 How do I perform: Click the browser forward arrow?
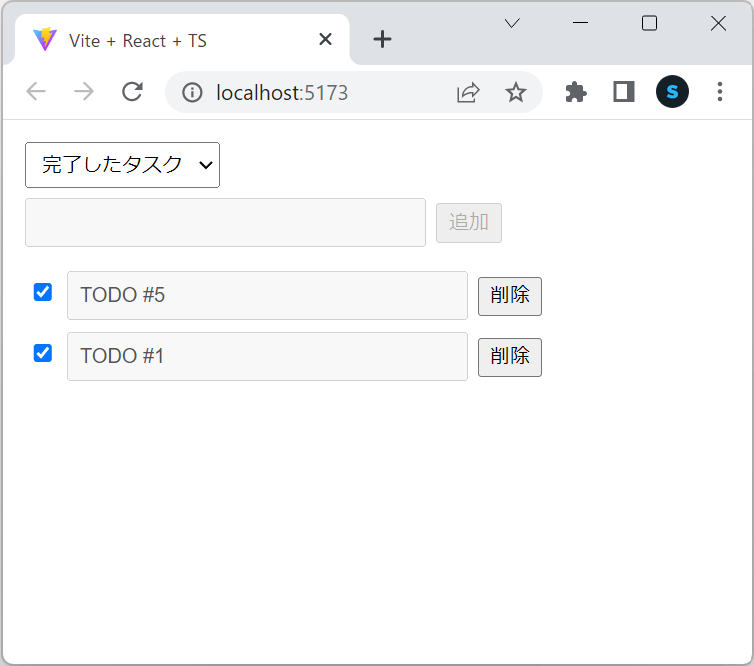84,91
